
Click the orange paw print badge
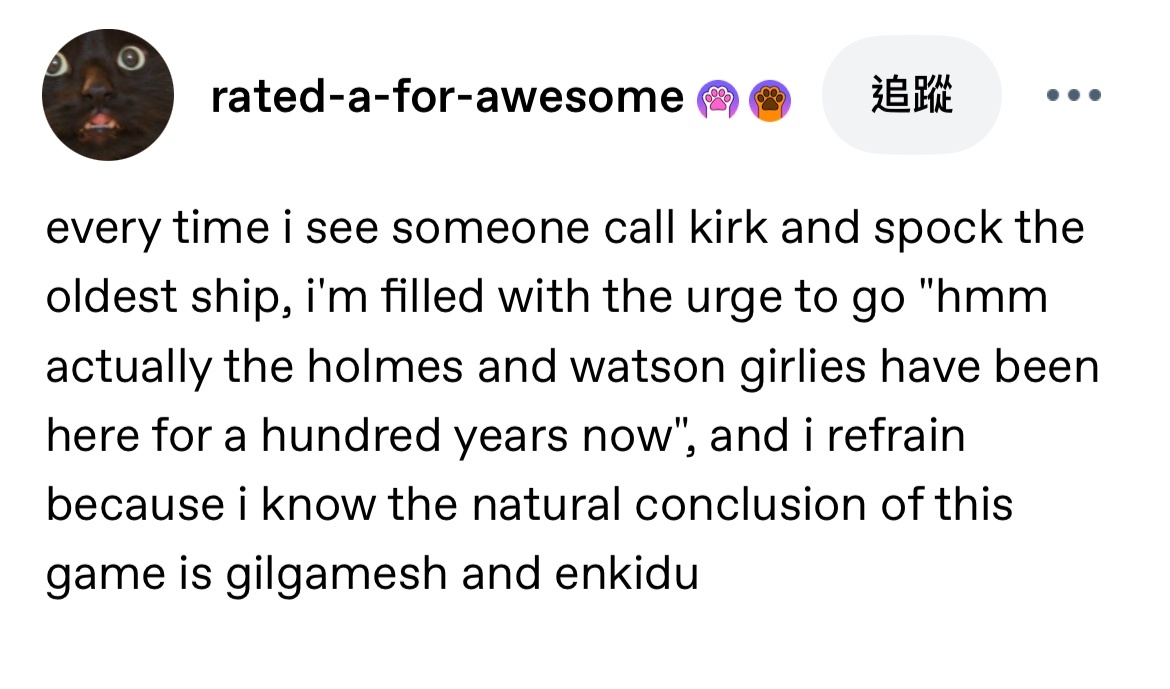click(770, 100)
